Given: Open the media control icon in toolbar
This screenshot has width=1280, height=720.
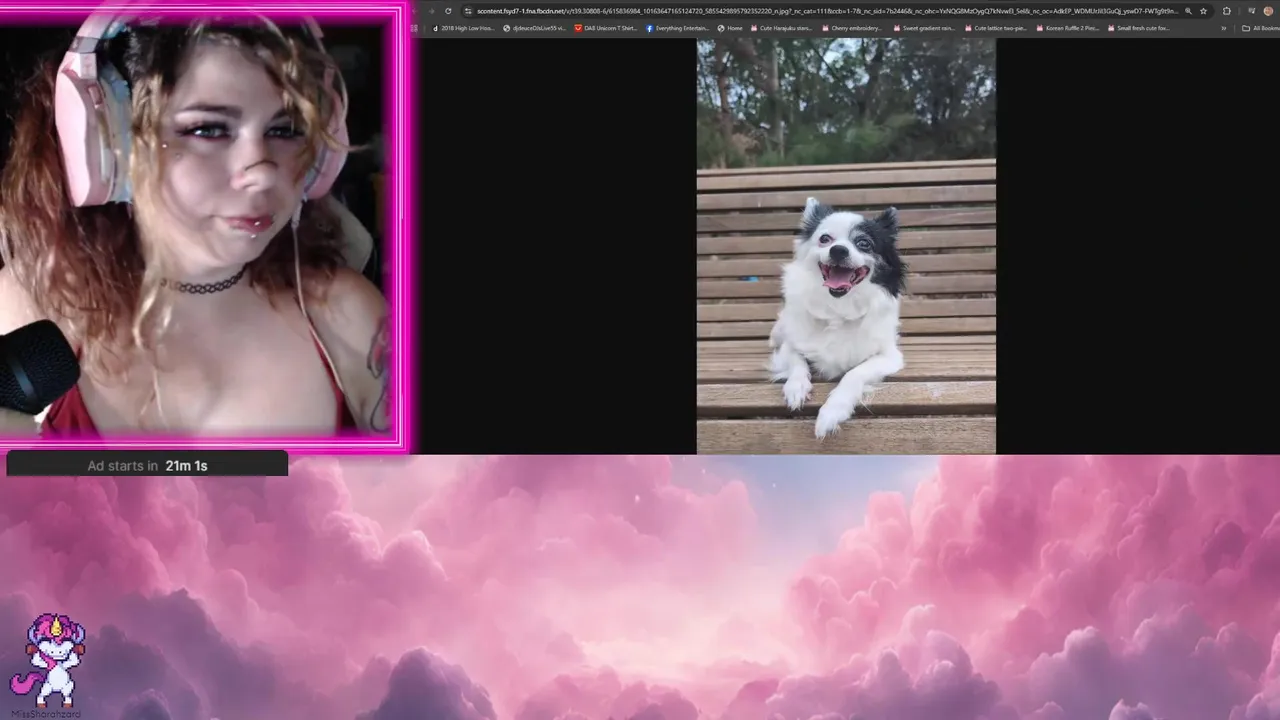Looking at the screenshot, I should pos(1251,11).
